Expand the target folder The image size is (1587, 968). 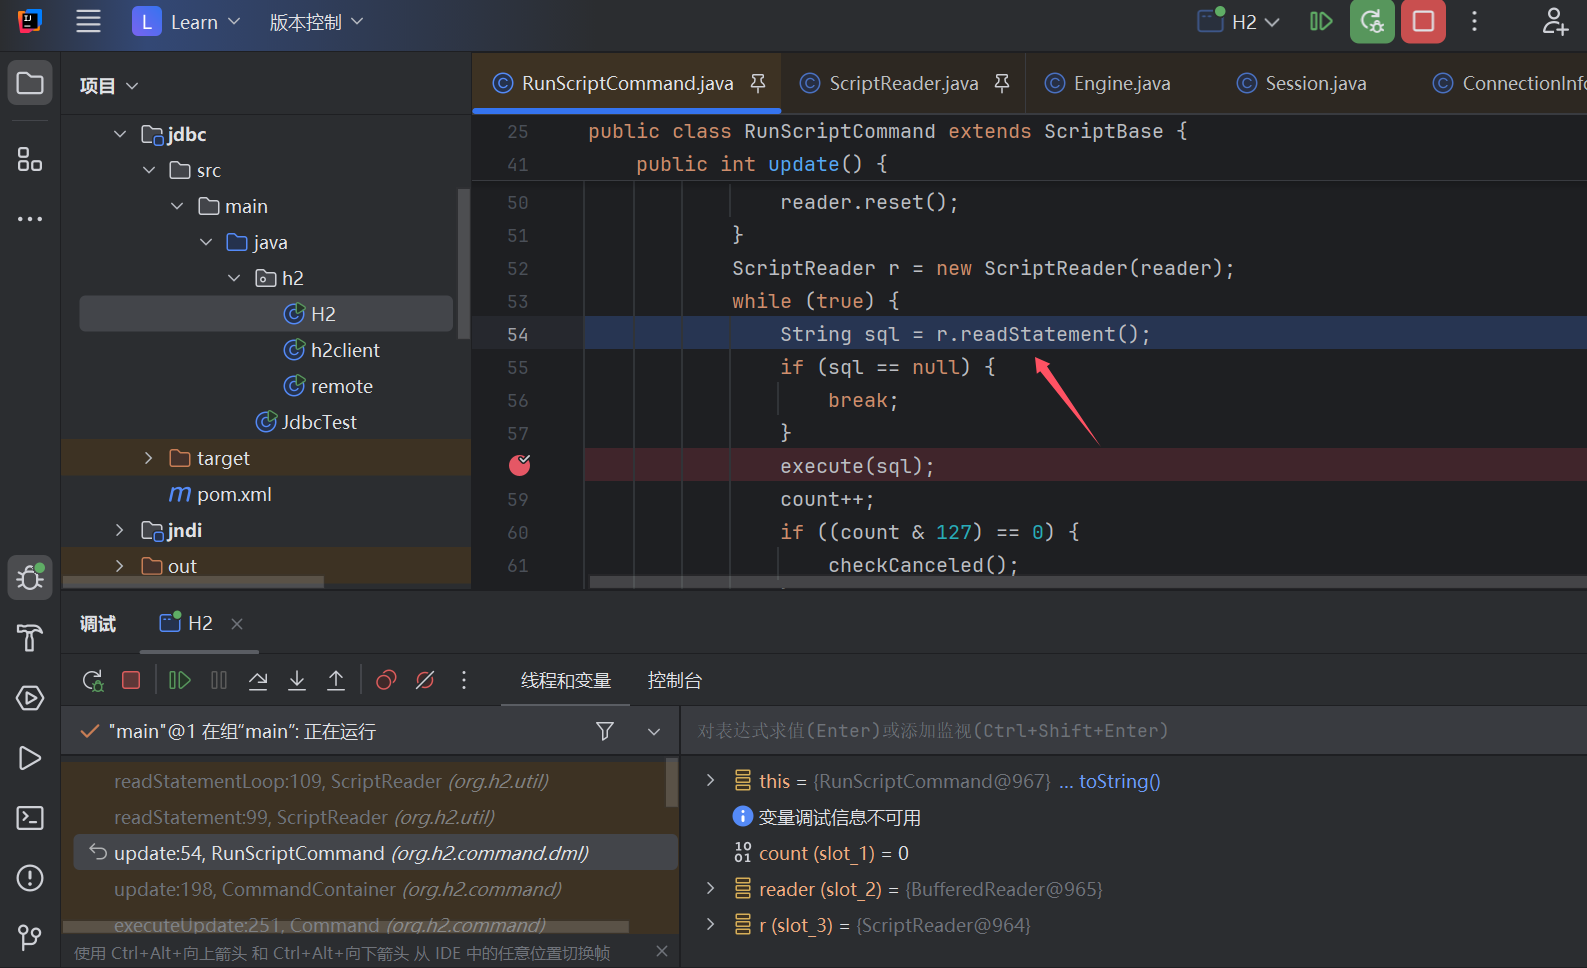pos(149,458)
